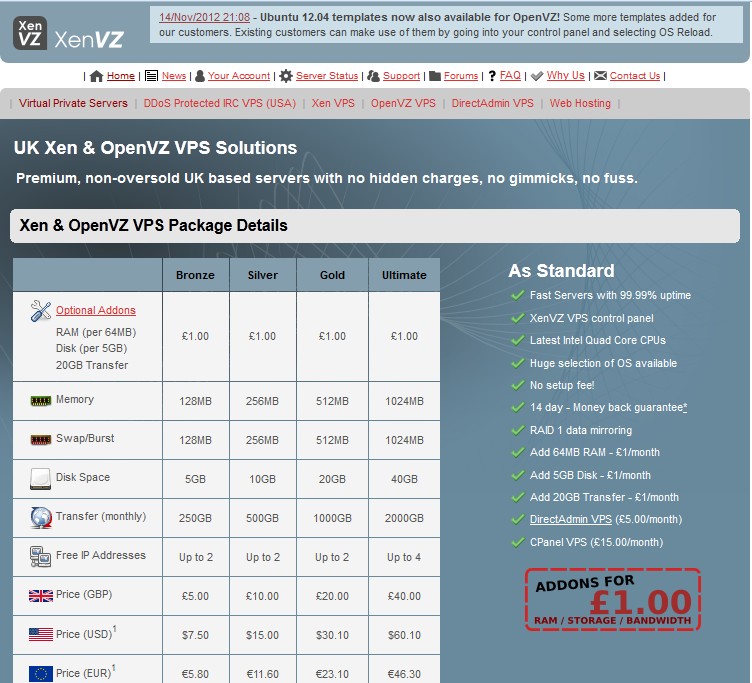The width and height of the screenshot is (752, 683).
Task: Open the Optional Addons link
Action: 96,310
